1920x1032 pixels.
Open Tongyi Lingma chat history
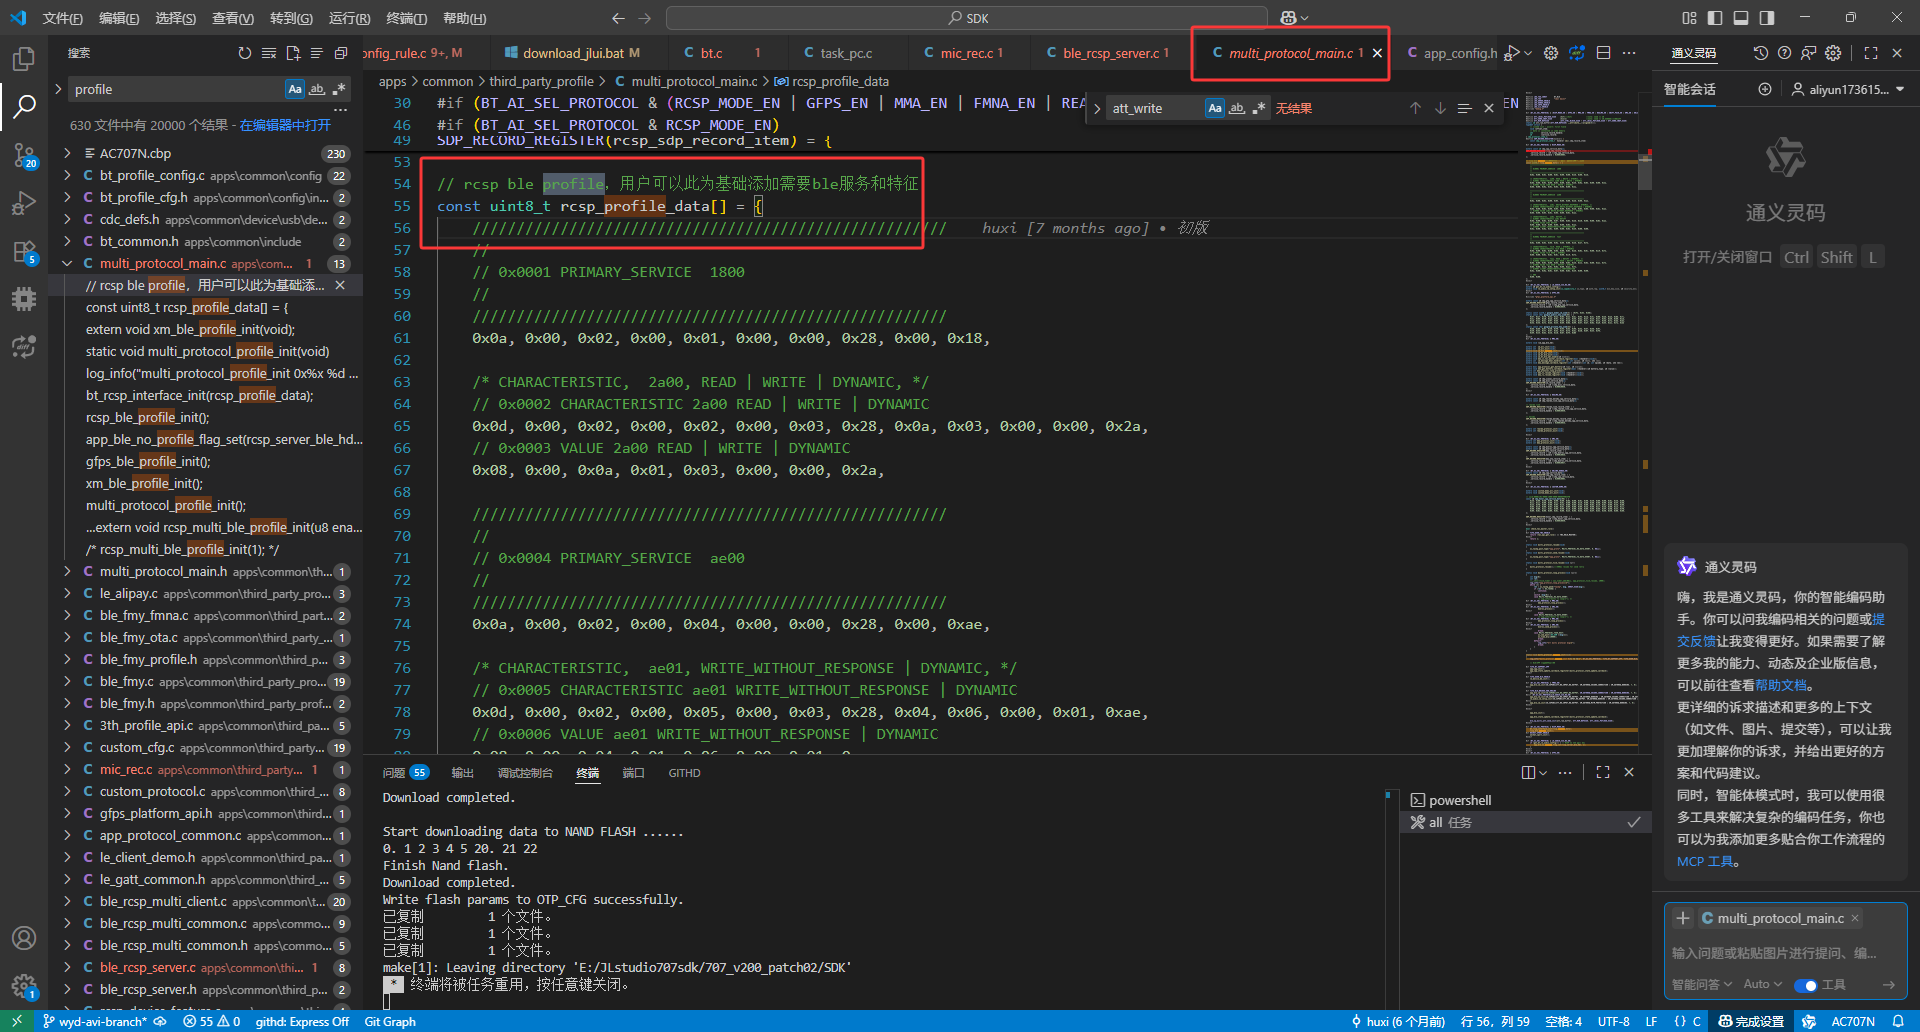point(1760,53)
